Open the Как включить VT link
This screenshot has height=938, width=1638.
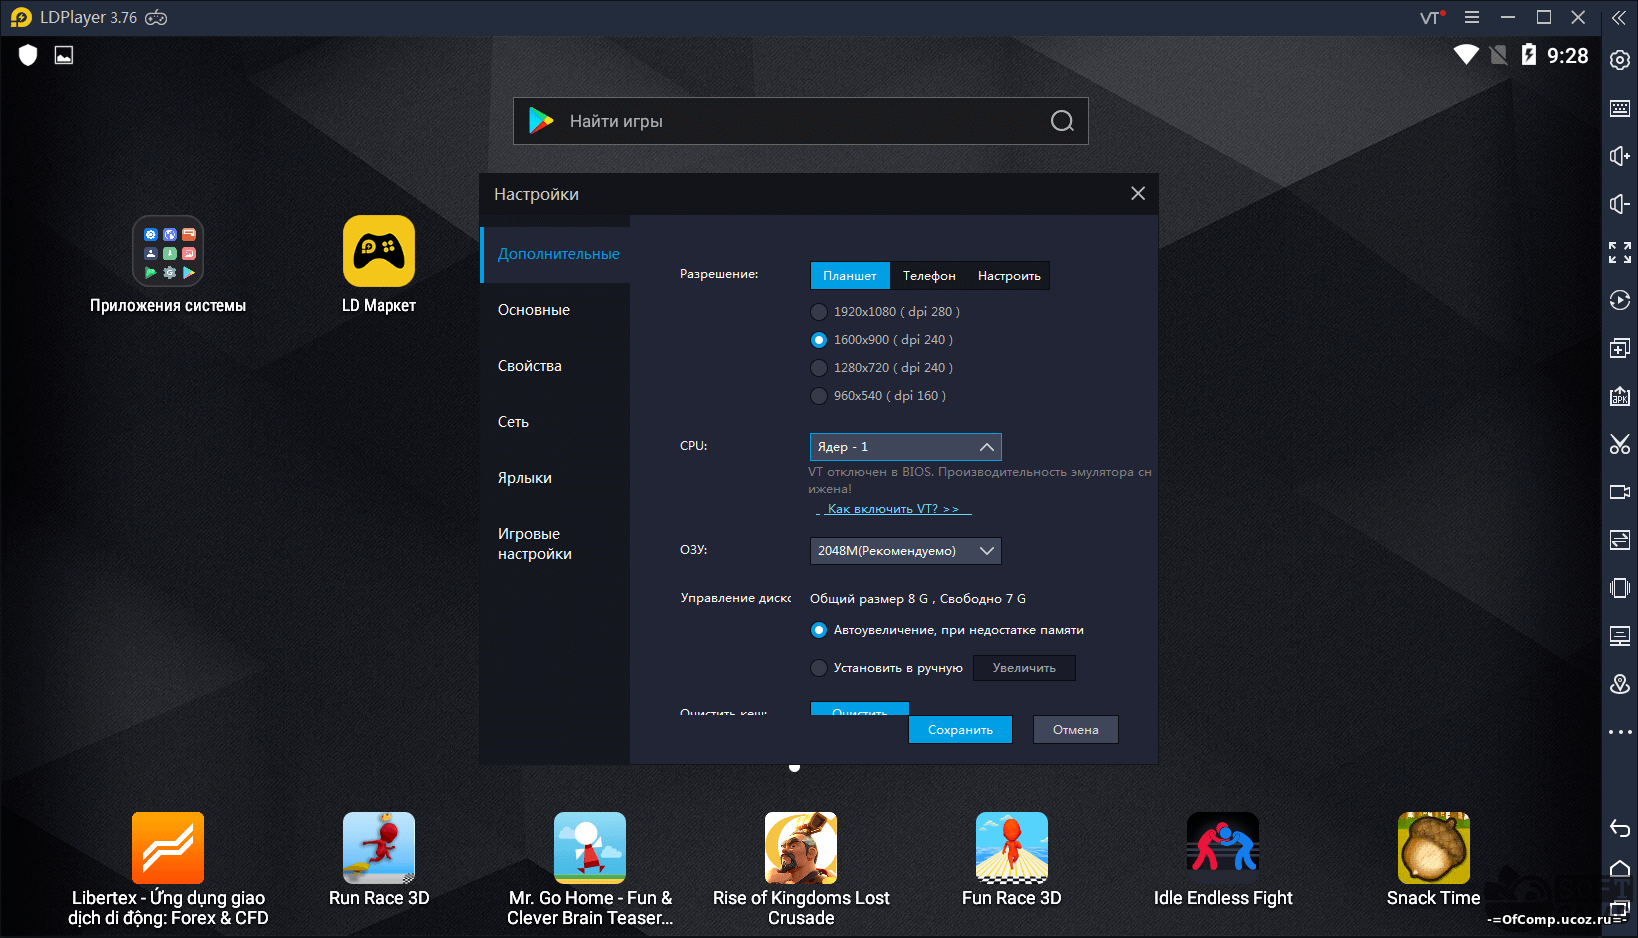pos(893,509)
